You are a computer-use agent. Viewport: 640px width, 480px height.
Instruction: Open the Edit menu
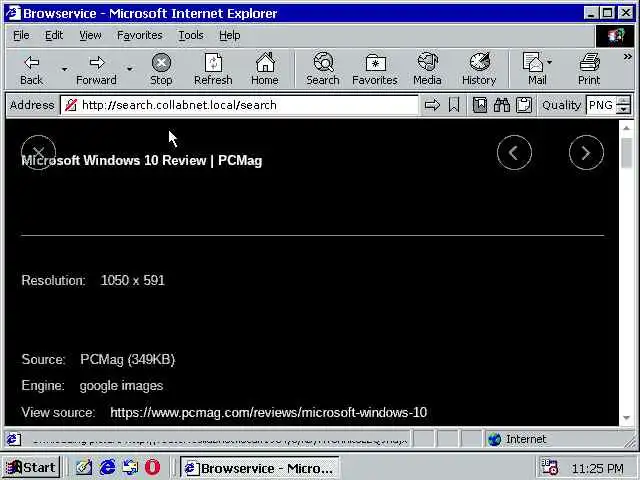click(54, 36)
